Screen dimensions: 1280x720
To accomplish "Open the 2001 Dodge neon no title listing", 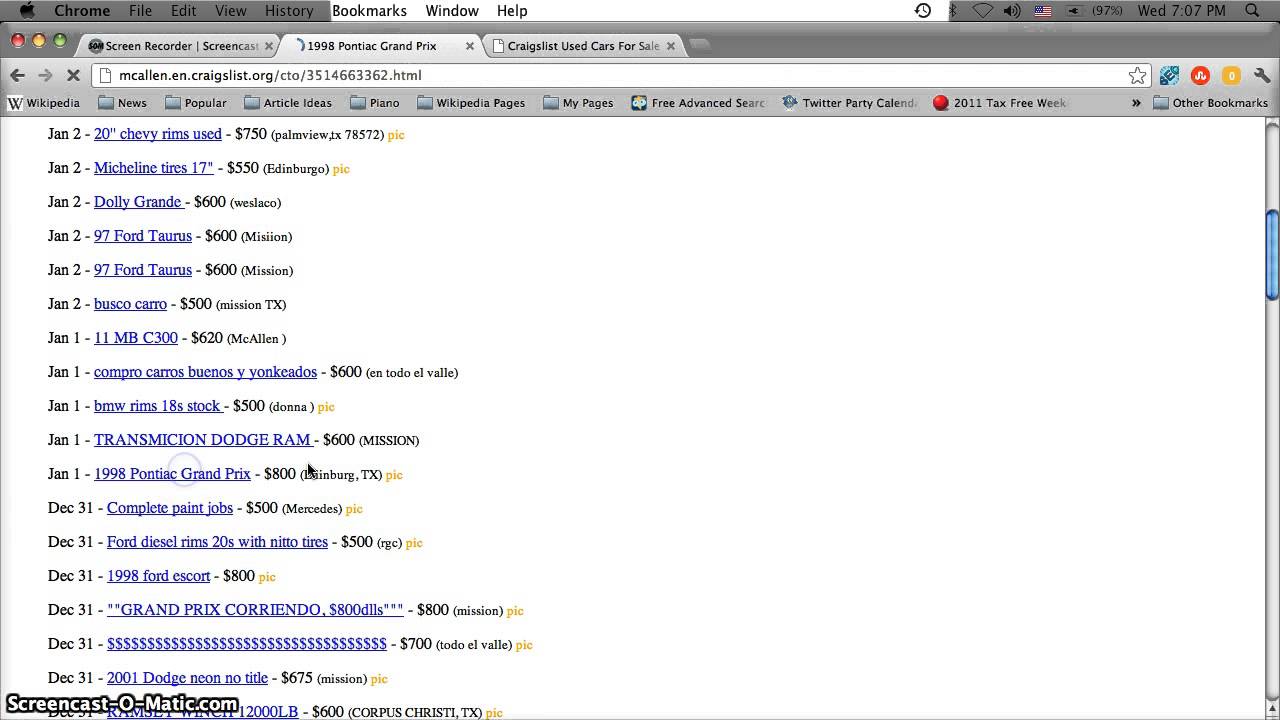I will point(187,678).
